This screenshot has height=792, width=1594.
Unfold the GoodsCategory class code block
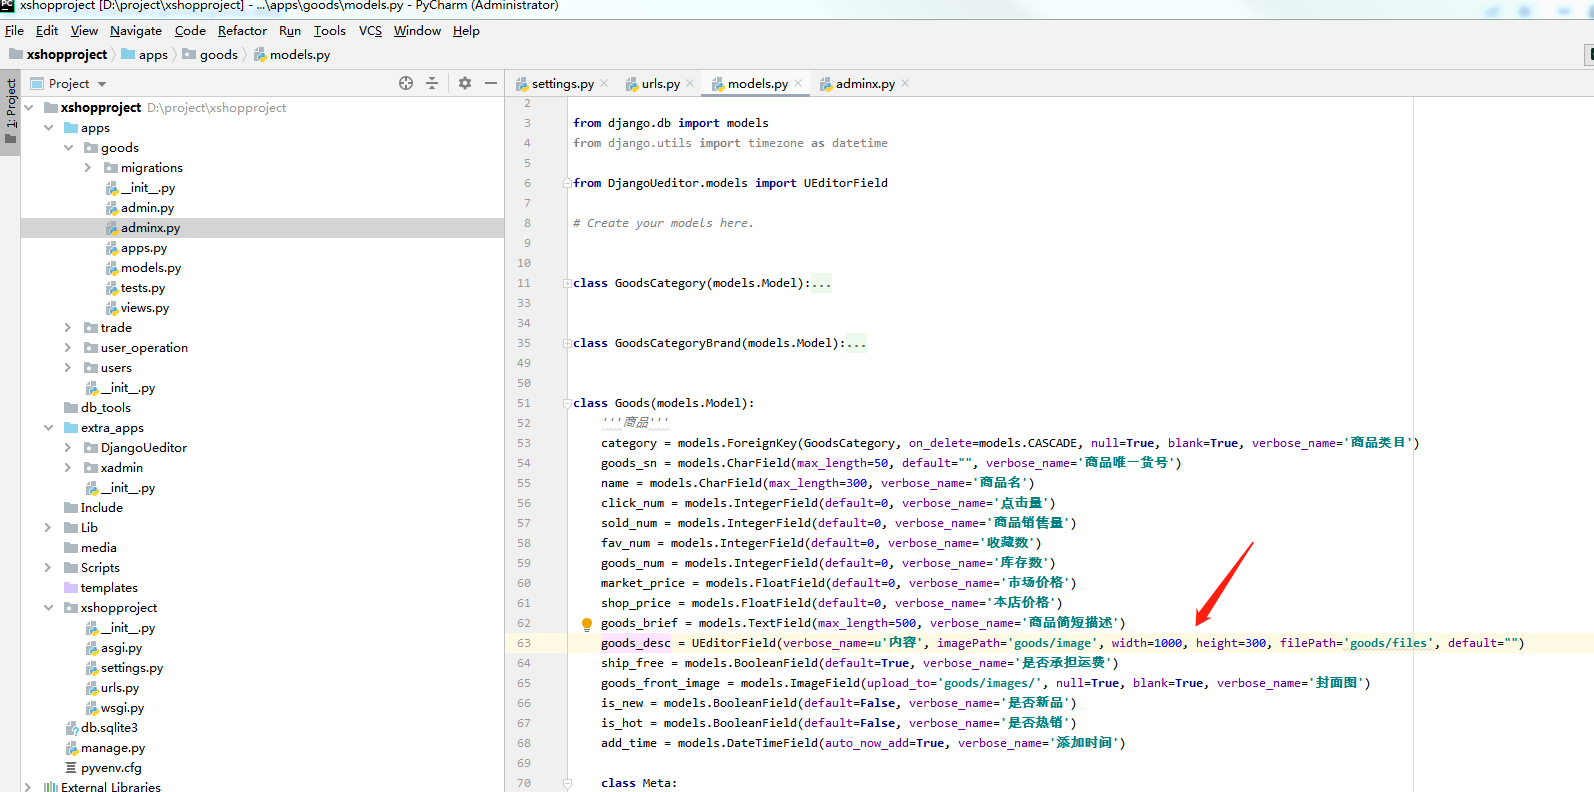tap(567, 284)
